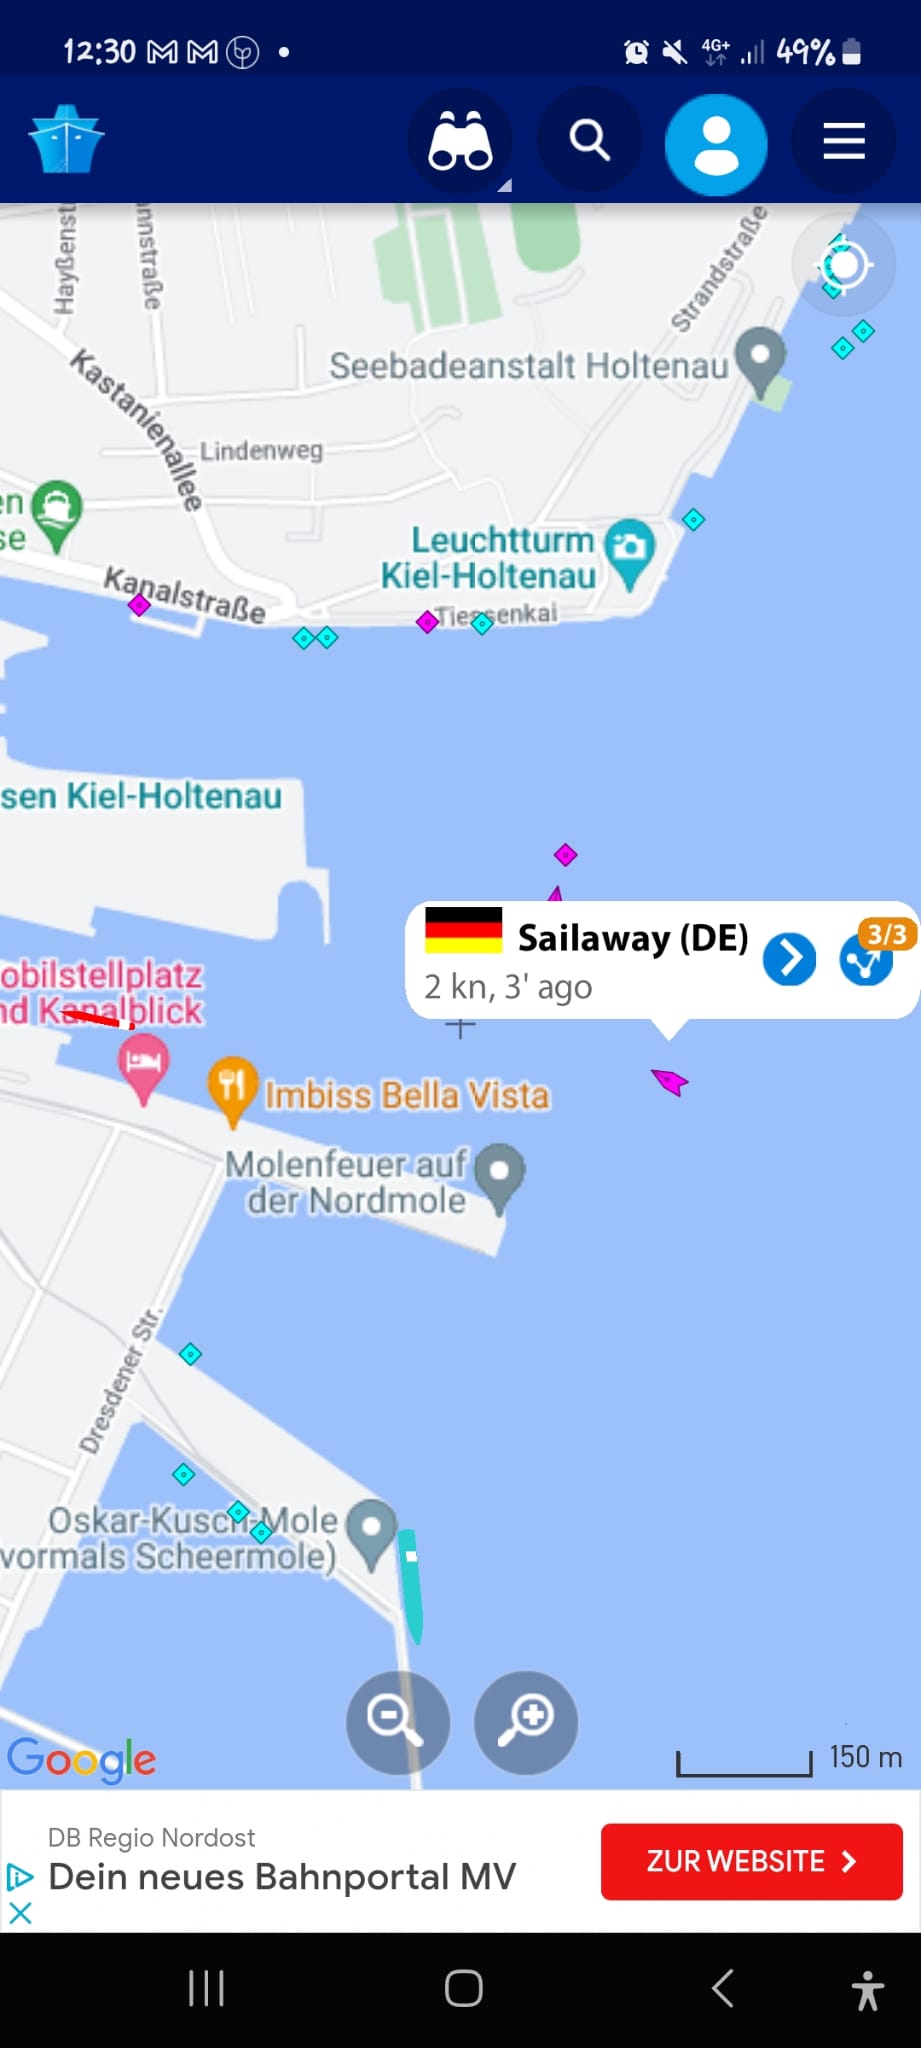Zoom in the map
Screen dimensions: 921x2048
point(526,1722)
